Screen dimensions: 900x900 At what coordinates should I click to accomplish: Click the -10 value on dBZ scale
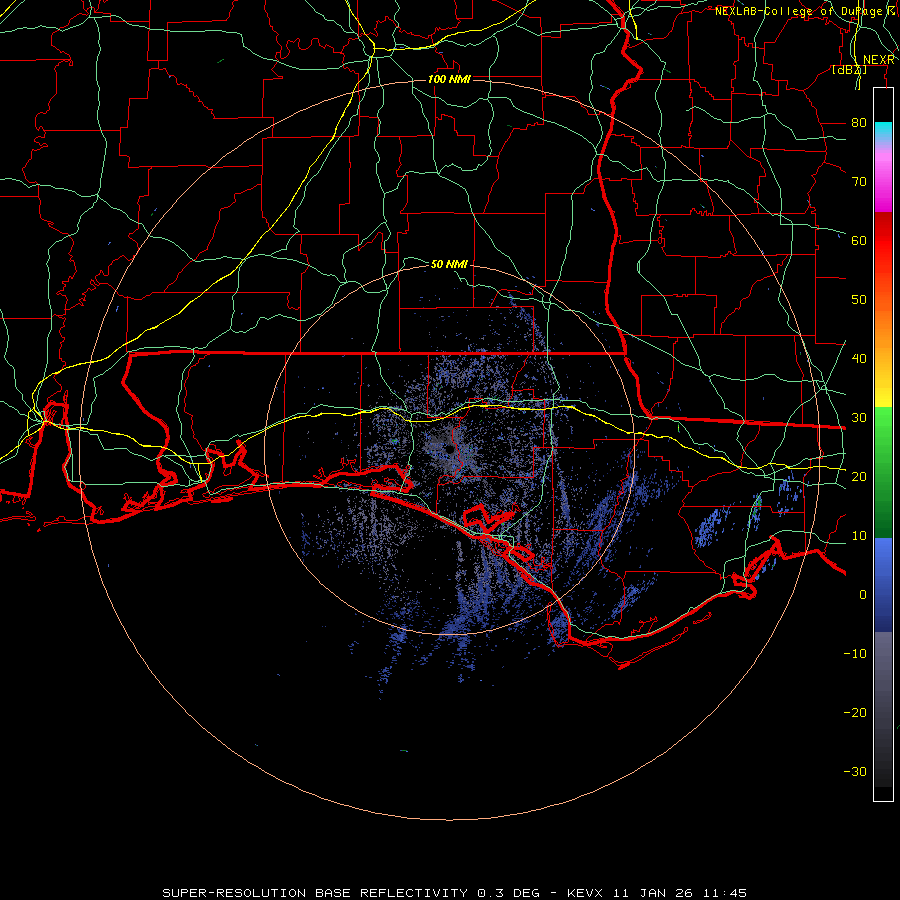(x=855, y=654)
